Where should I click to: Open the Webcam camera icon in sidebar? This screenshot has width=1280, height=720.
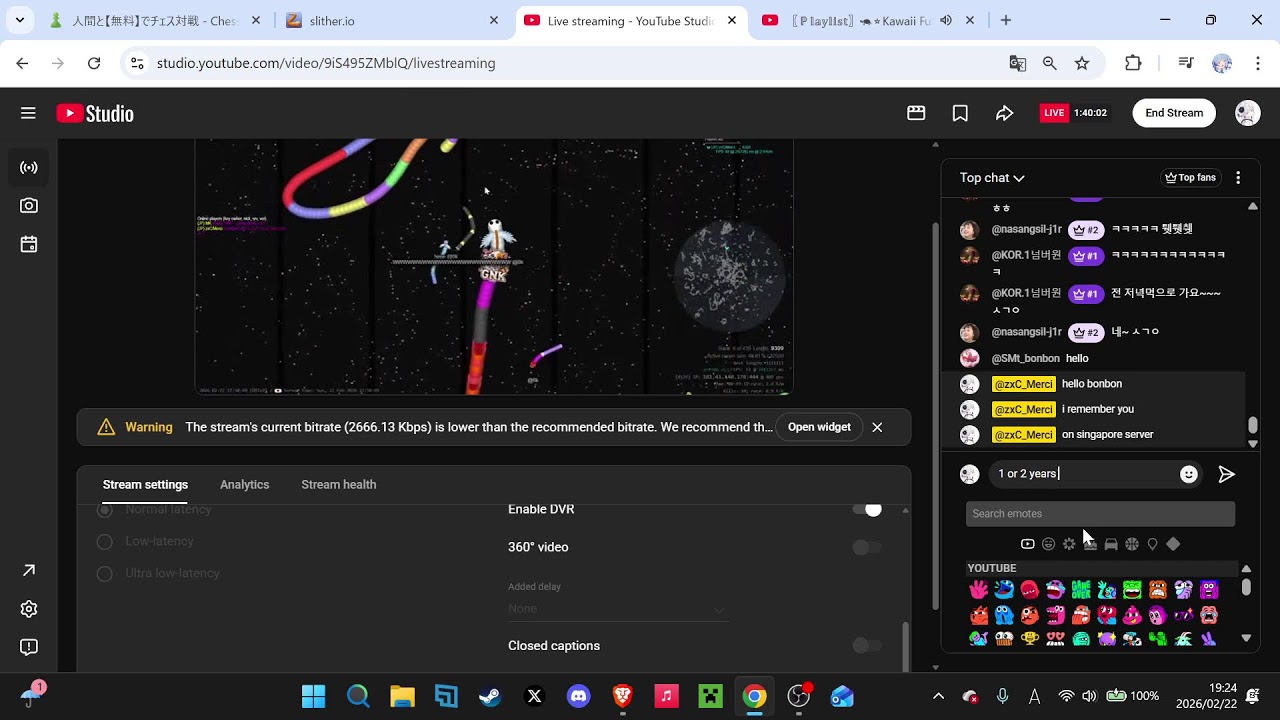click(29, 205)
